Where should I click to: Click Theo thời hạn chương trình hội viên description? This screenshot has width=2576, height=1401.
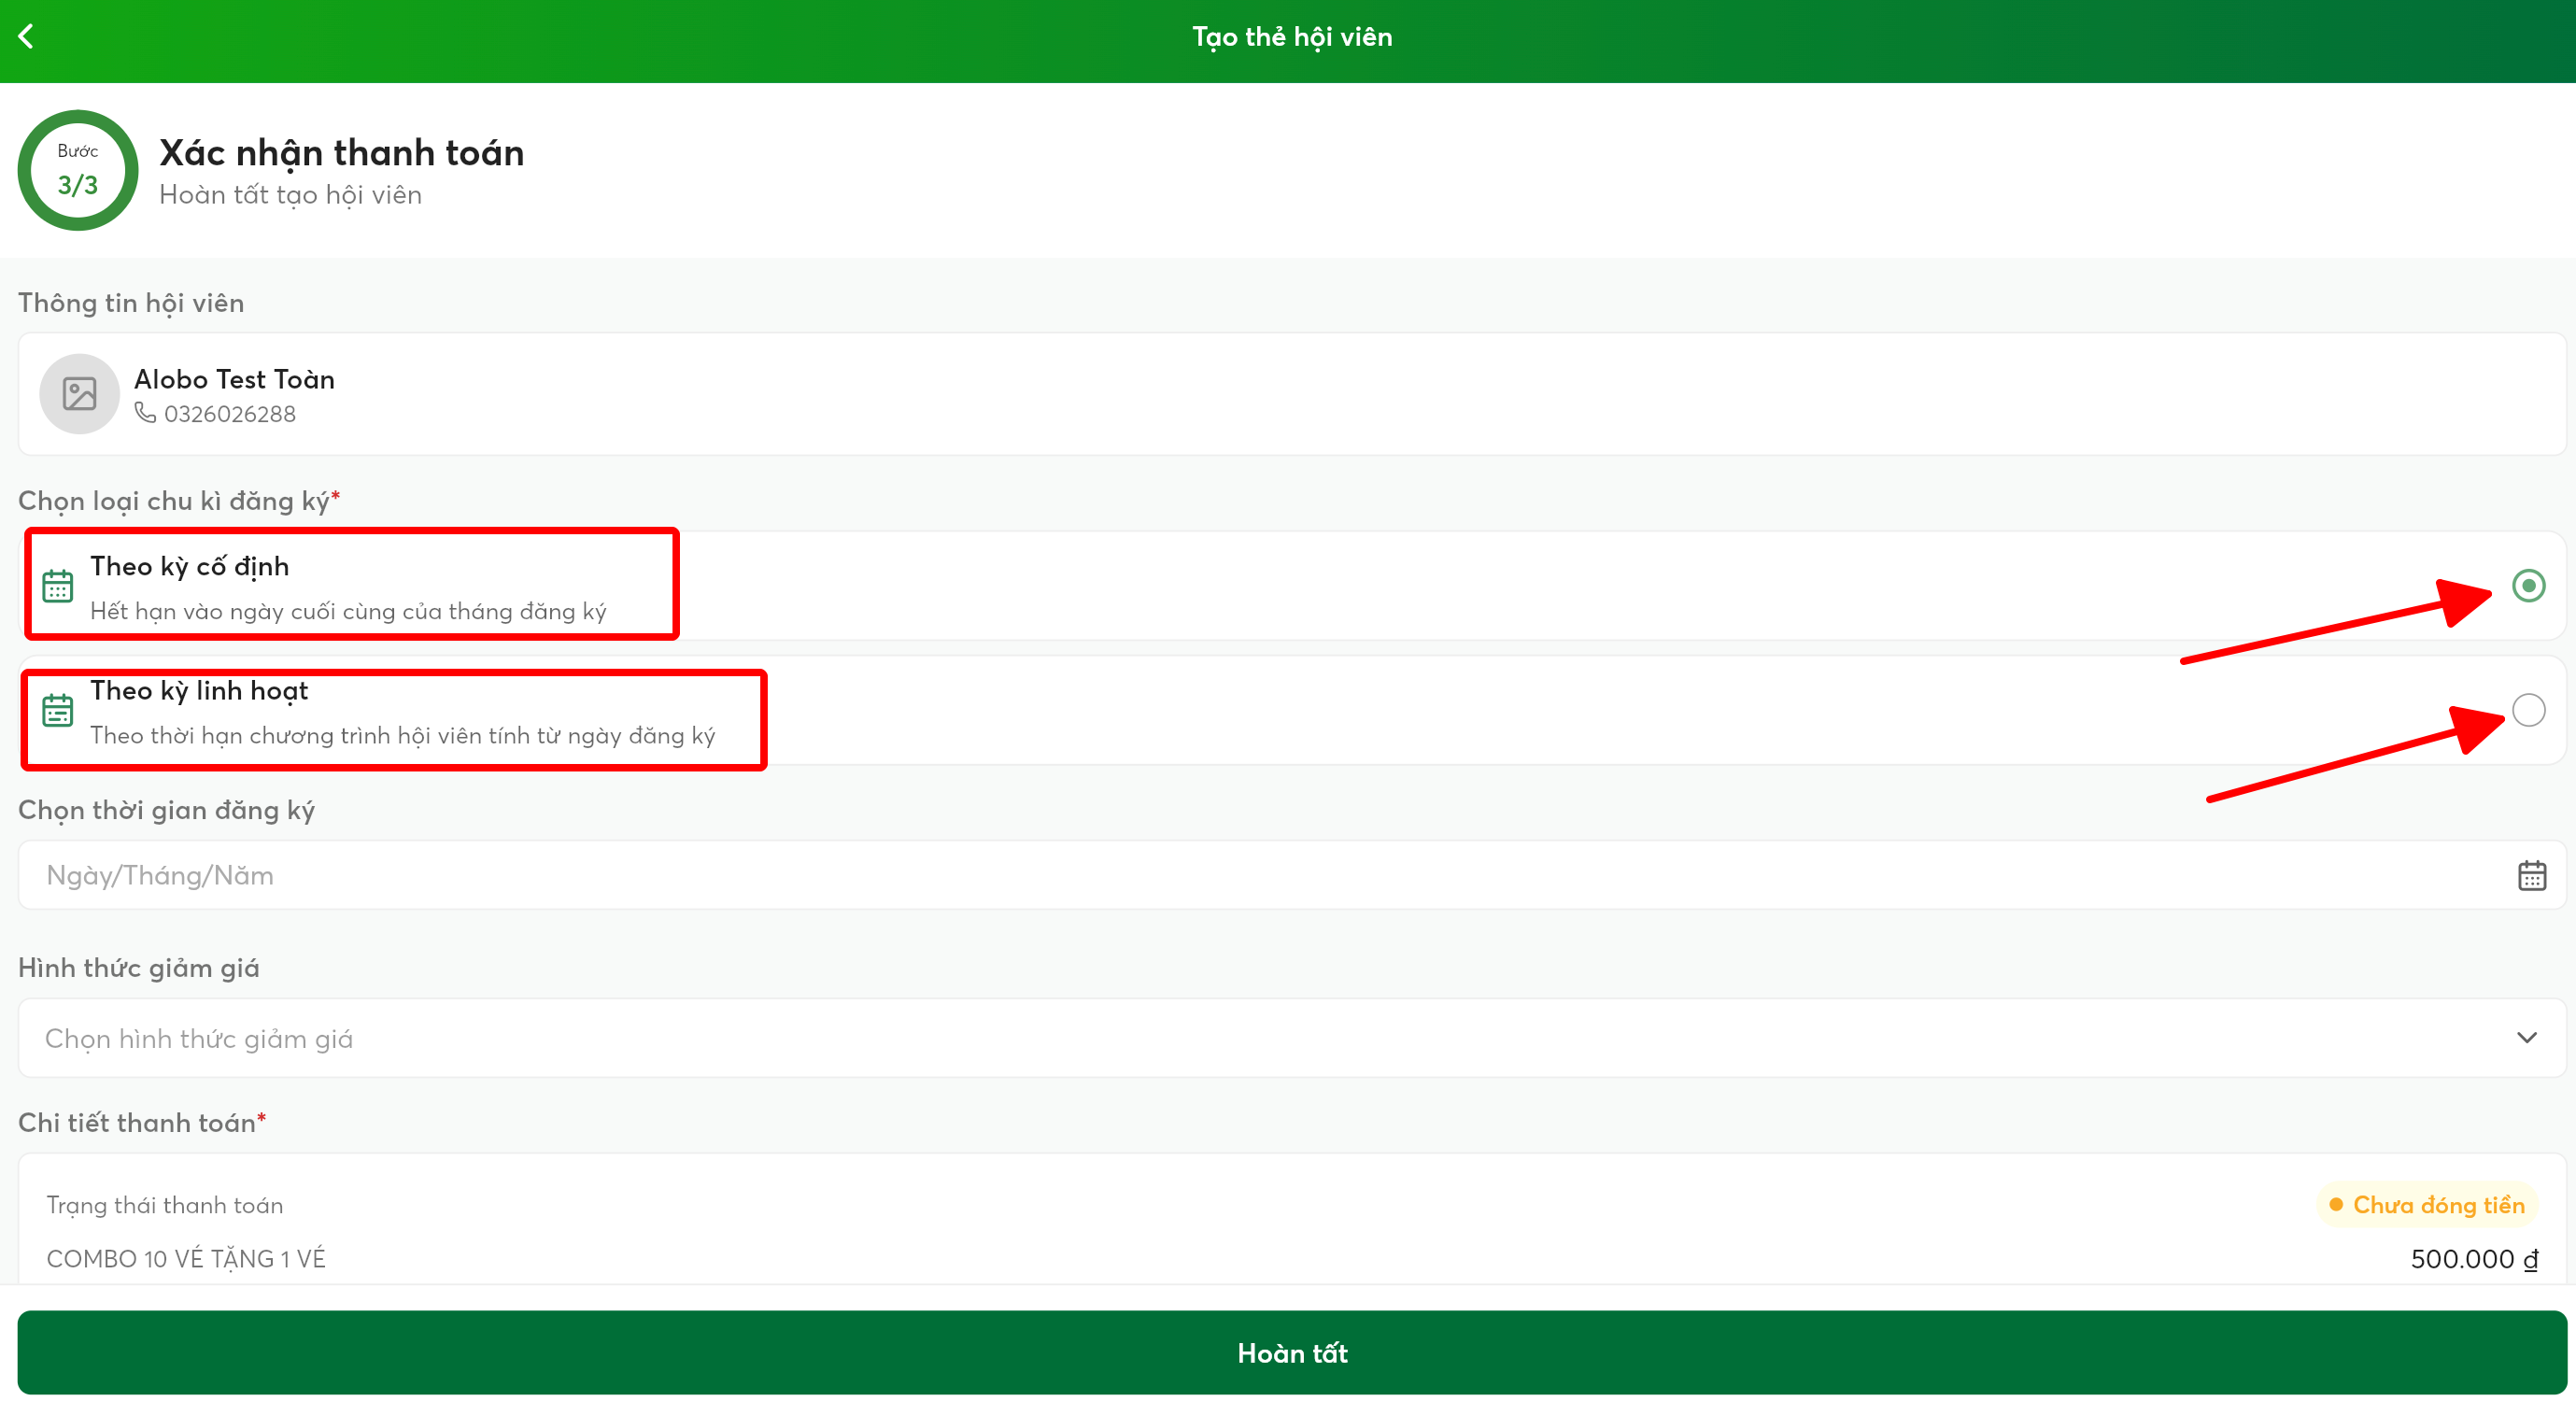[403, 736]
